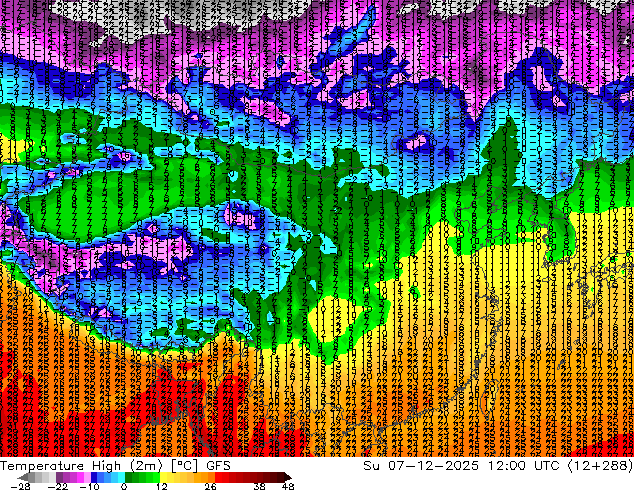
Task: Click the "Temperature High (2m) [°C] GFS" title
Action: (115, 466)
